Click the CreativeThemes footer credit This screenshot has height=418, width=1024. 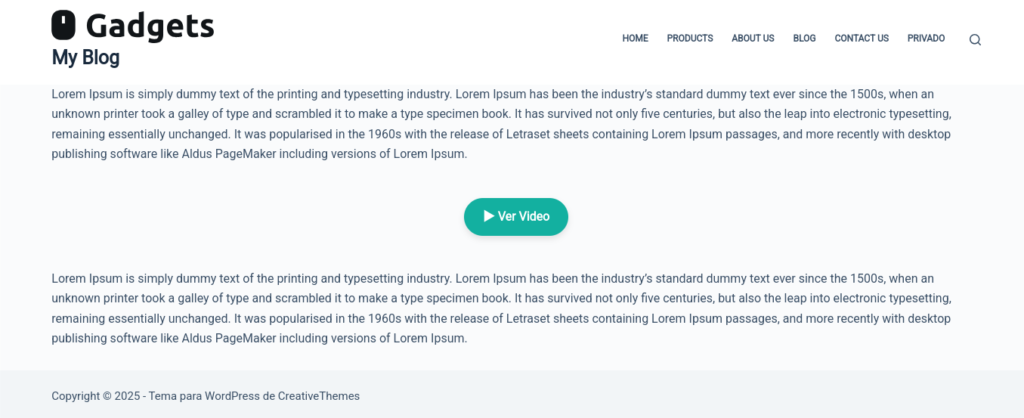click(x=319, y=396)
